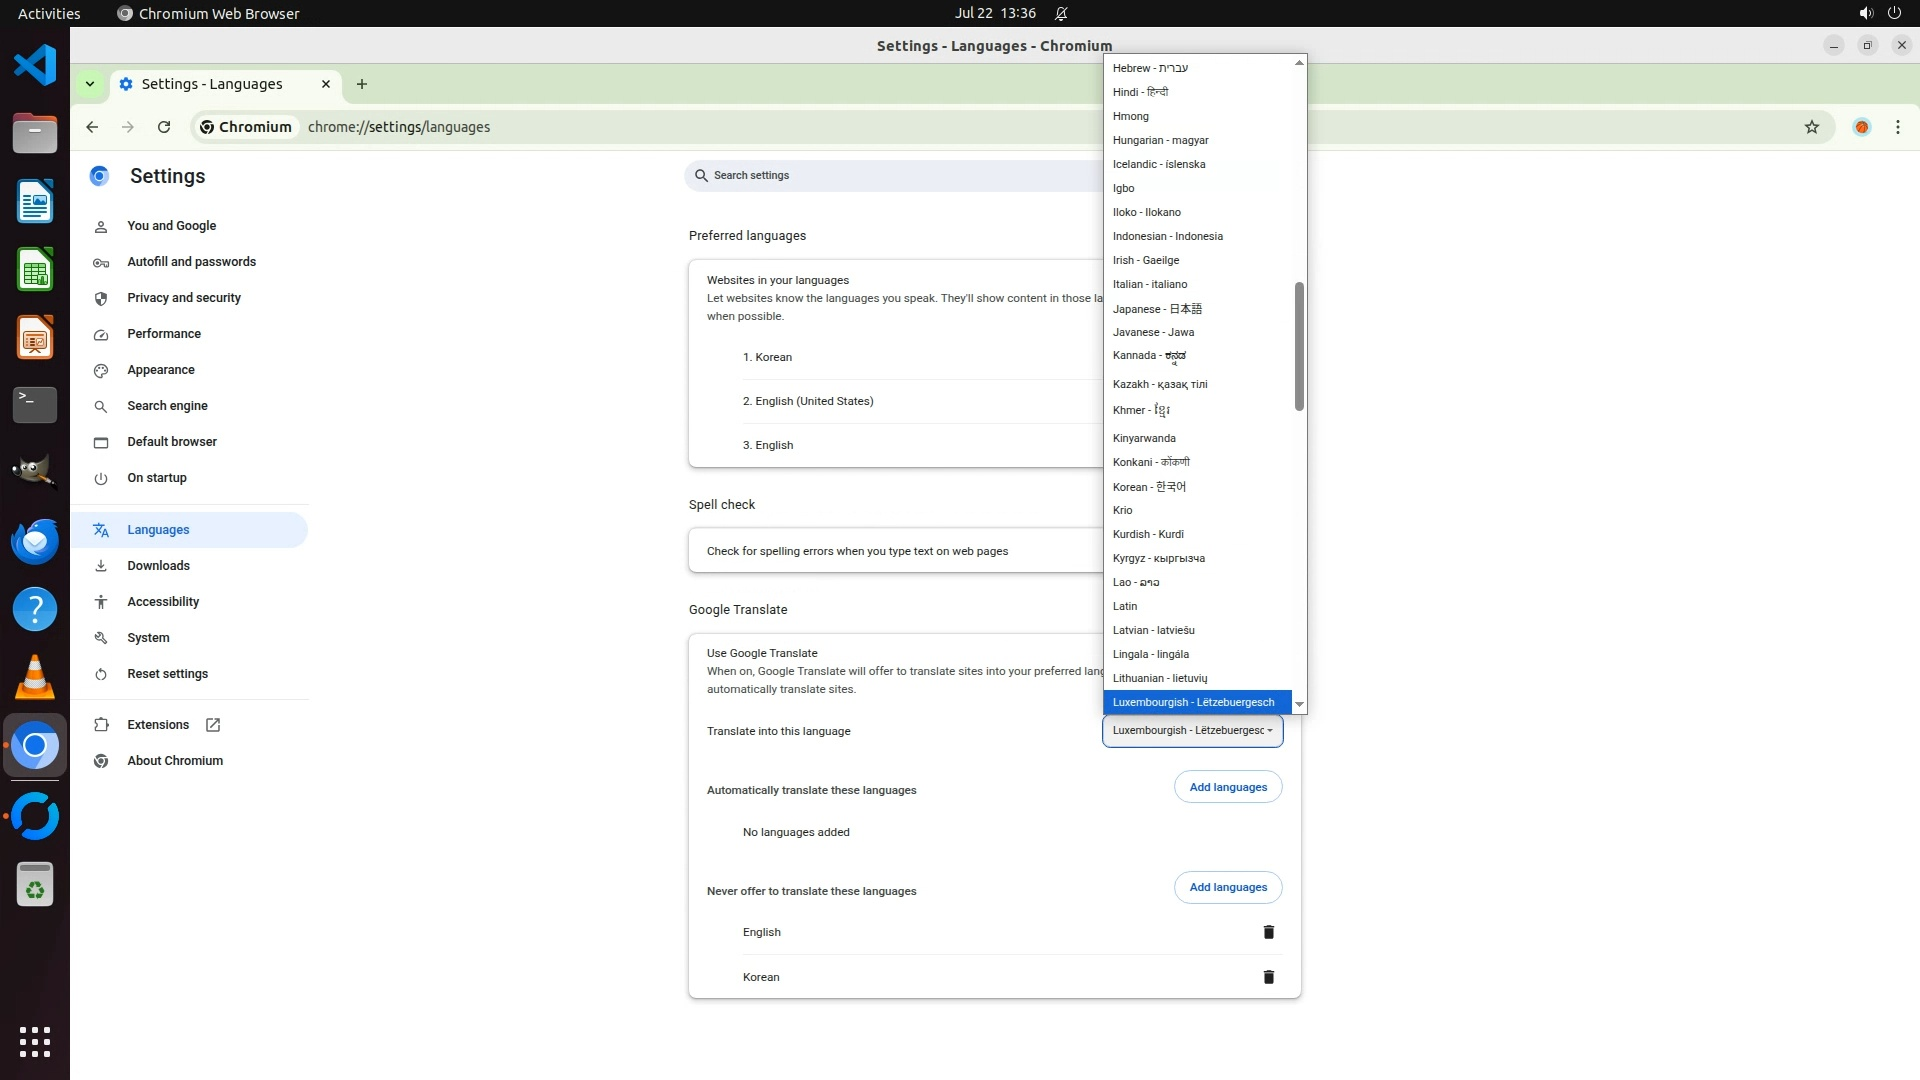This screenshot has width=1920, height=1080.
Task: Open new tab with plus button
Action: (362, 84)
